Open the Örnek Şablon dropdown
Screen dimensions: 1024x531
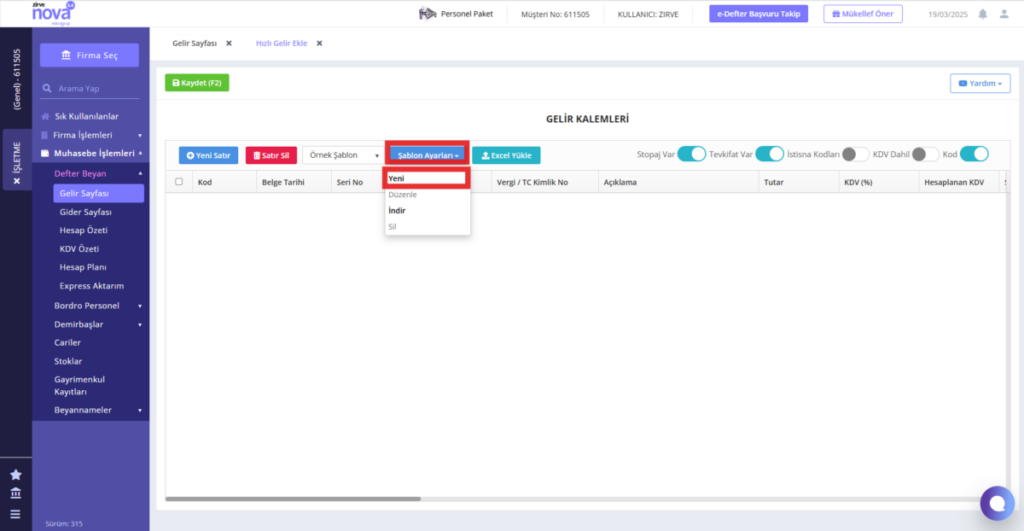click(x=344, y=155)
